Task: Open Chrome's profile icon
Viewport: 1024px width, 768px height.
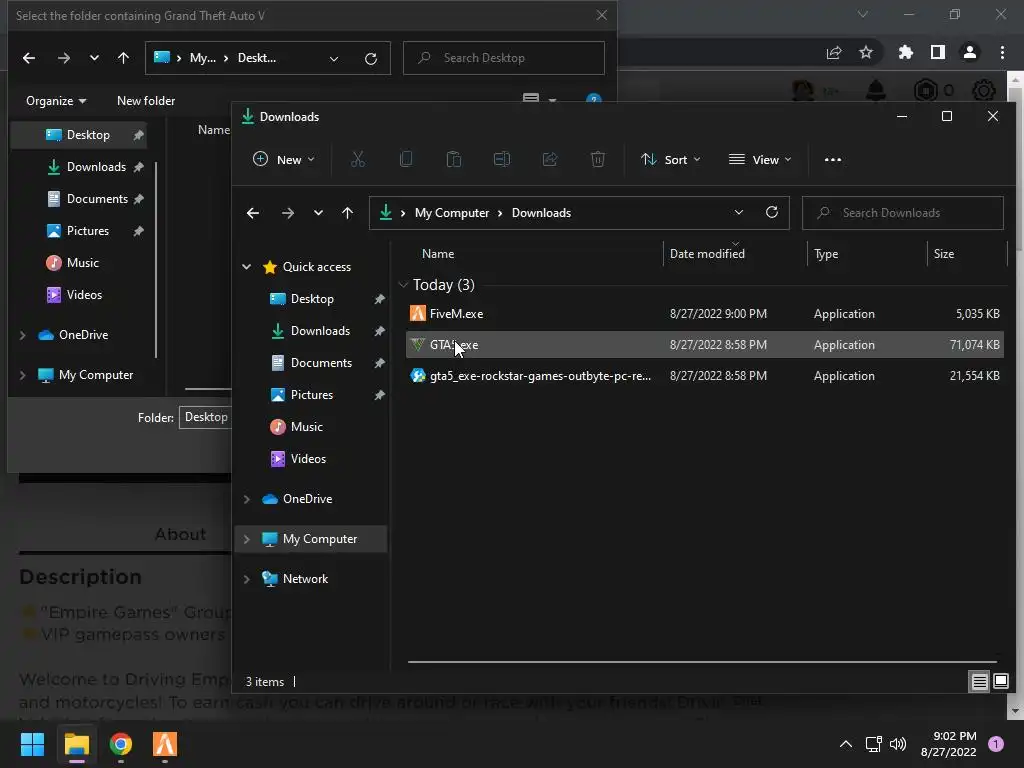Action: pos(970,52)
